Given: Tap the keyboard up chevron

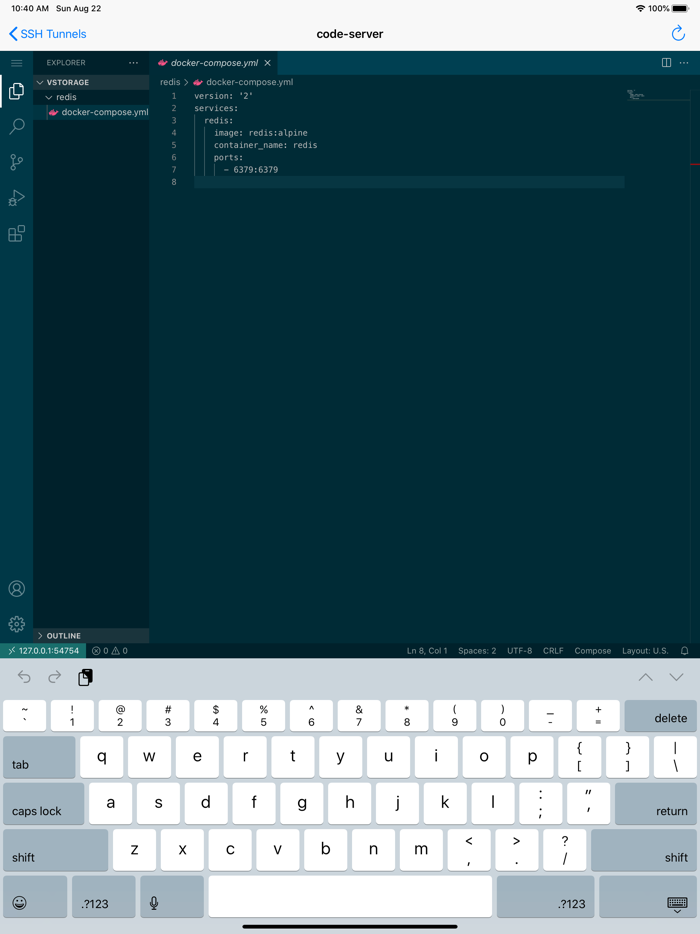Looking at the screenshot, I should 645,677.
